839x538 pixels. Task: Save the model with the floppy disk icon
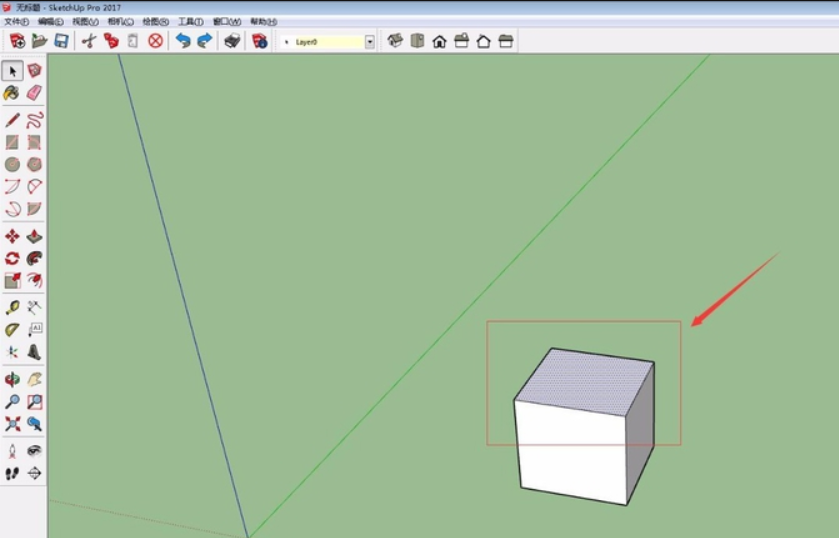click(x=62, y=41)
